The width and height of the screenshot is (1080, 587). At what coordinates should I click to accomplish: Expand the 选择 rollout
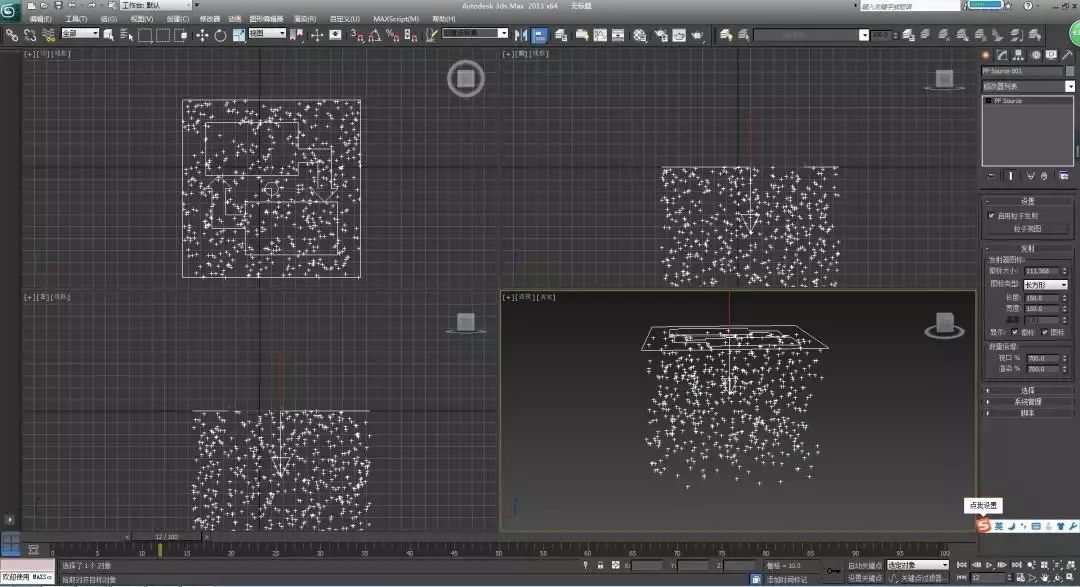pyautogui.click(x=1027, y=391)
